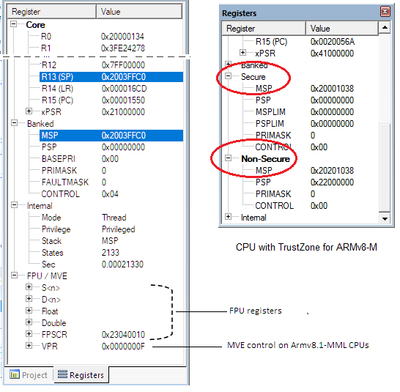This screenshot has height=392, width=400.
Task: Expand the Double register group
Action: [x=29, y=322]
